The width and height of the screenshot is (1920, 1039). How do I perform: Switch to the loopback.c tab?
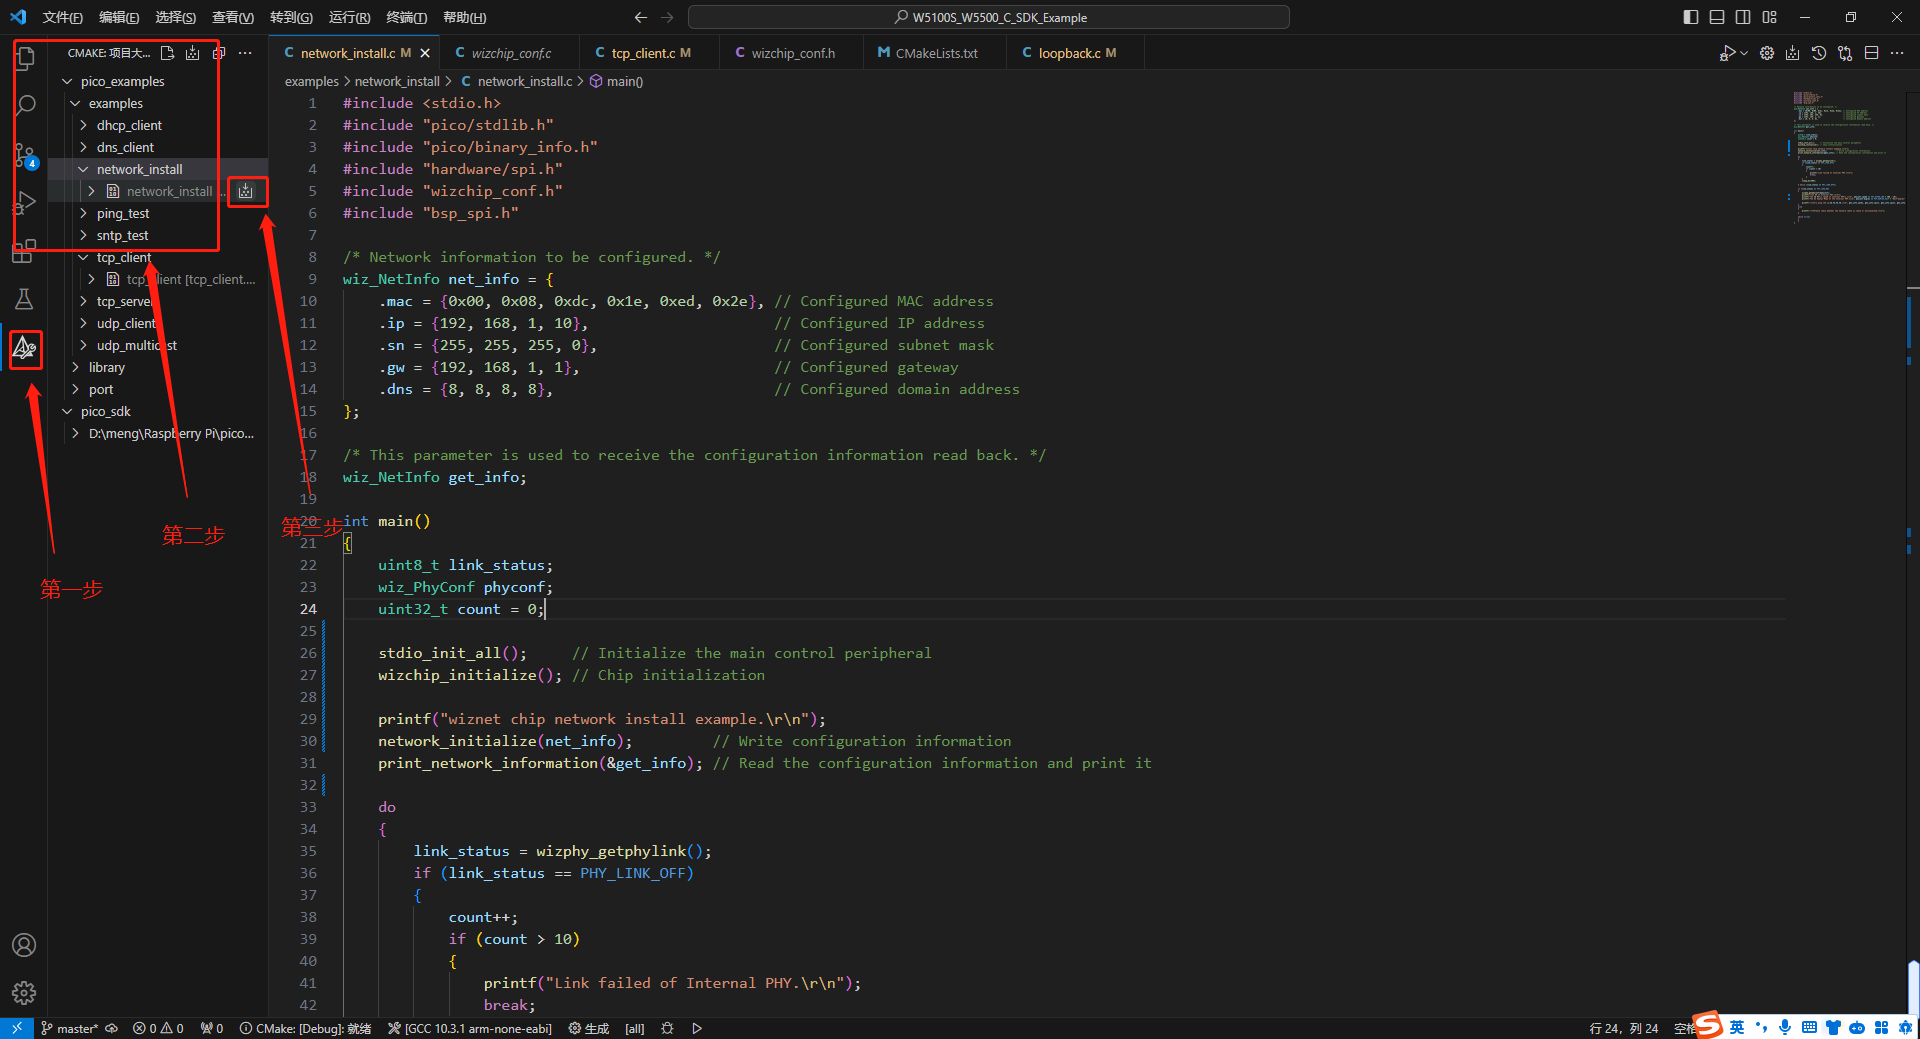pos(1068,53)
